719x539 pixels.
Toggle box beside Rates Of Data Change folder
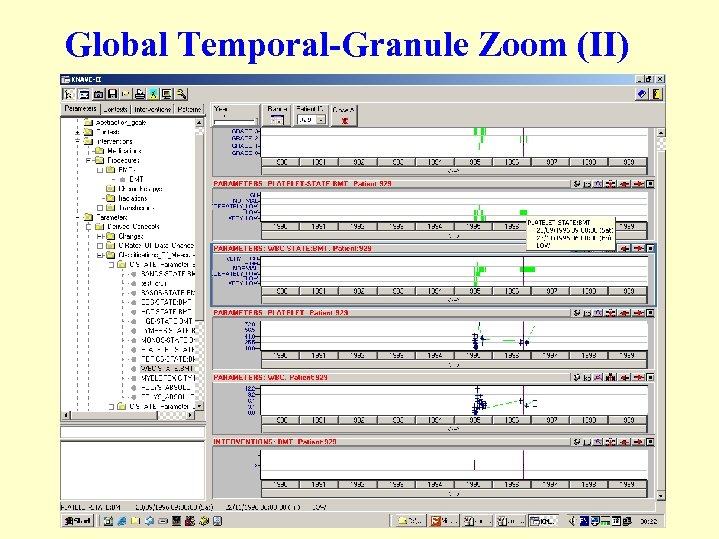[x=100, y=246]
